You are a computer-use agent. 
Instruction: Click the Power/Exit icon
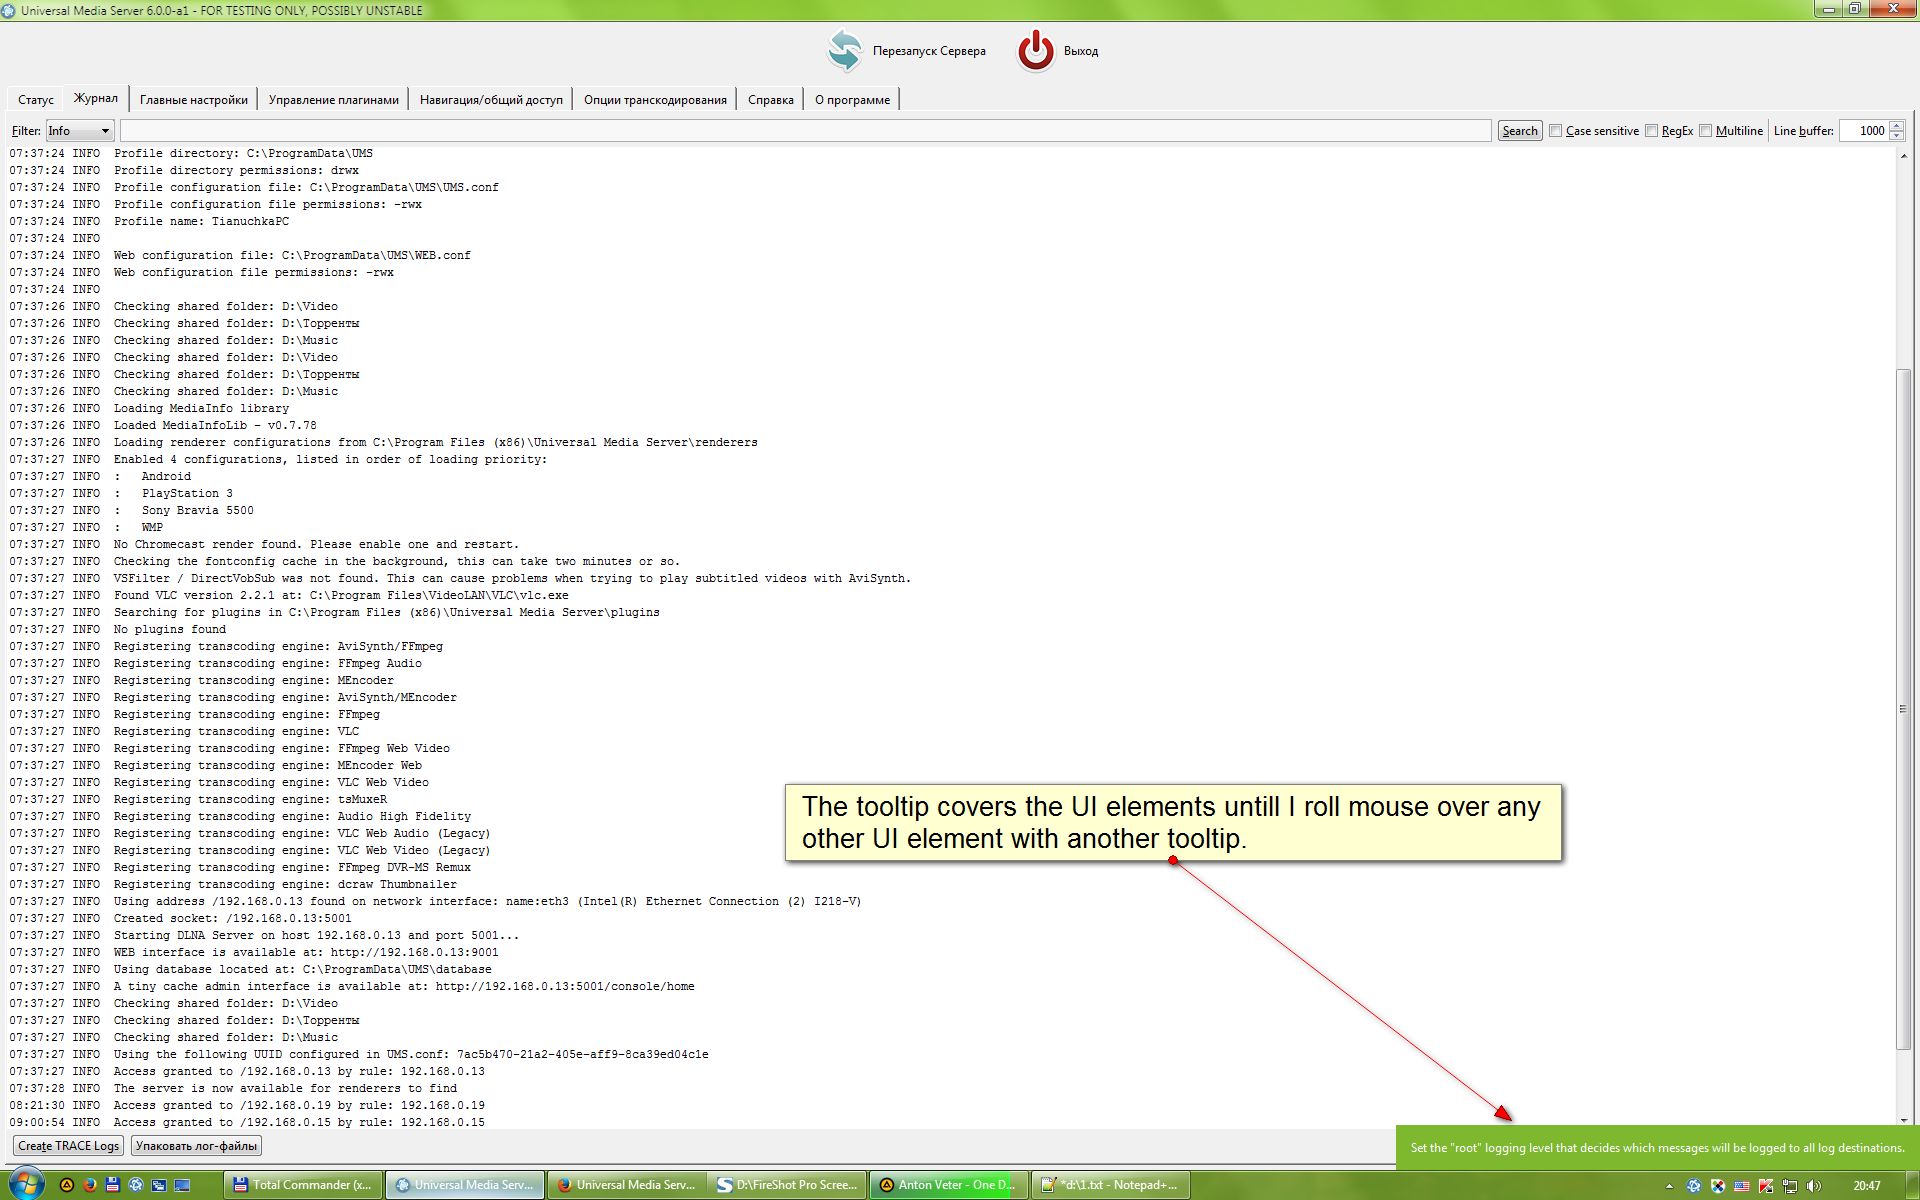pos(1035,48)
